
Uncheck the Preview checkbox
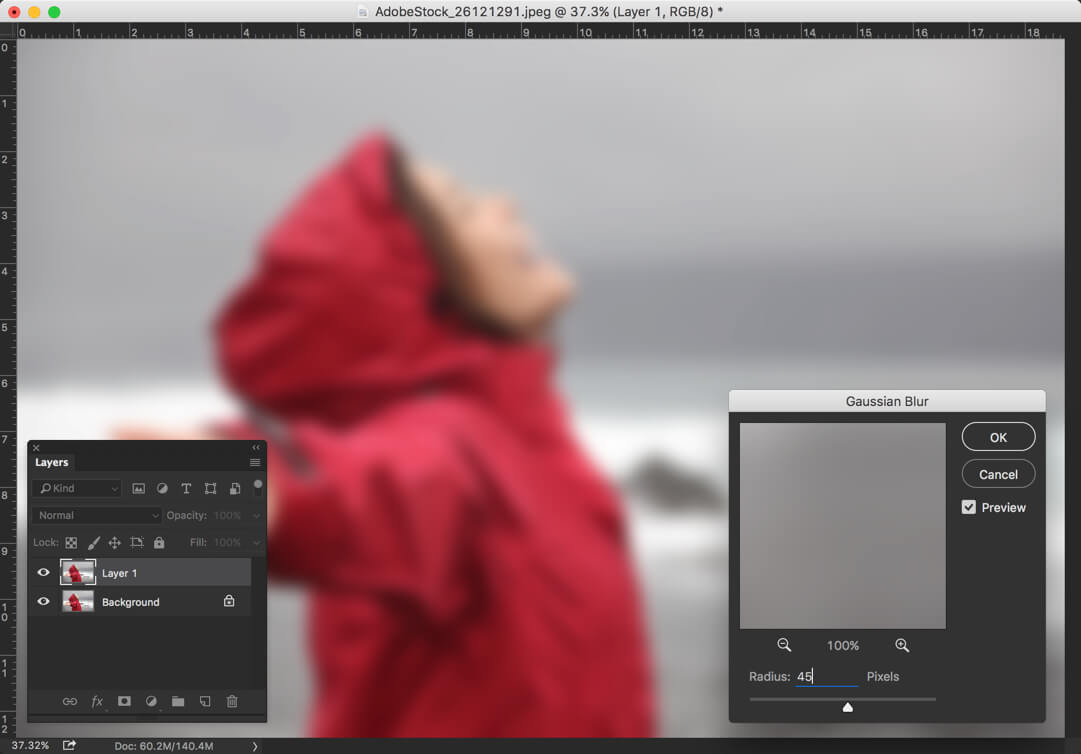coord(969,507)
